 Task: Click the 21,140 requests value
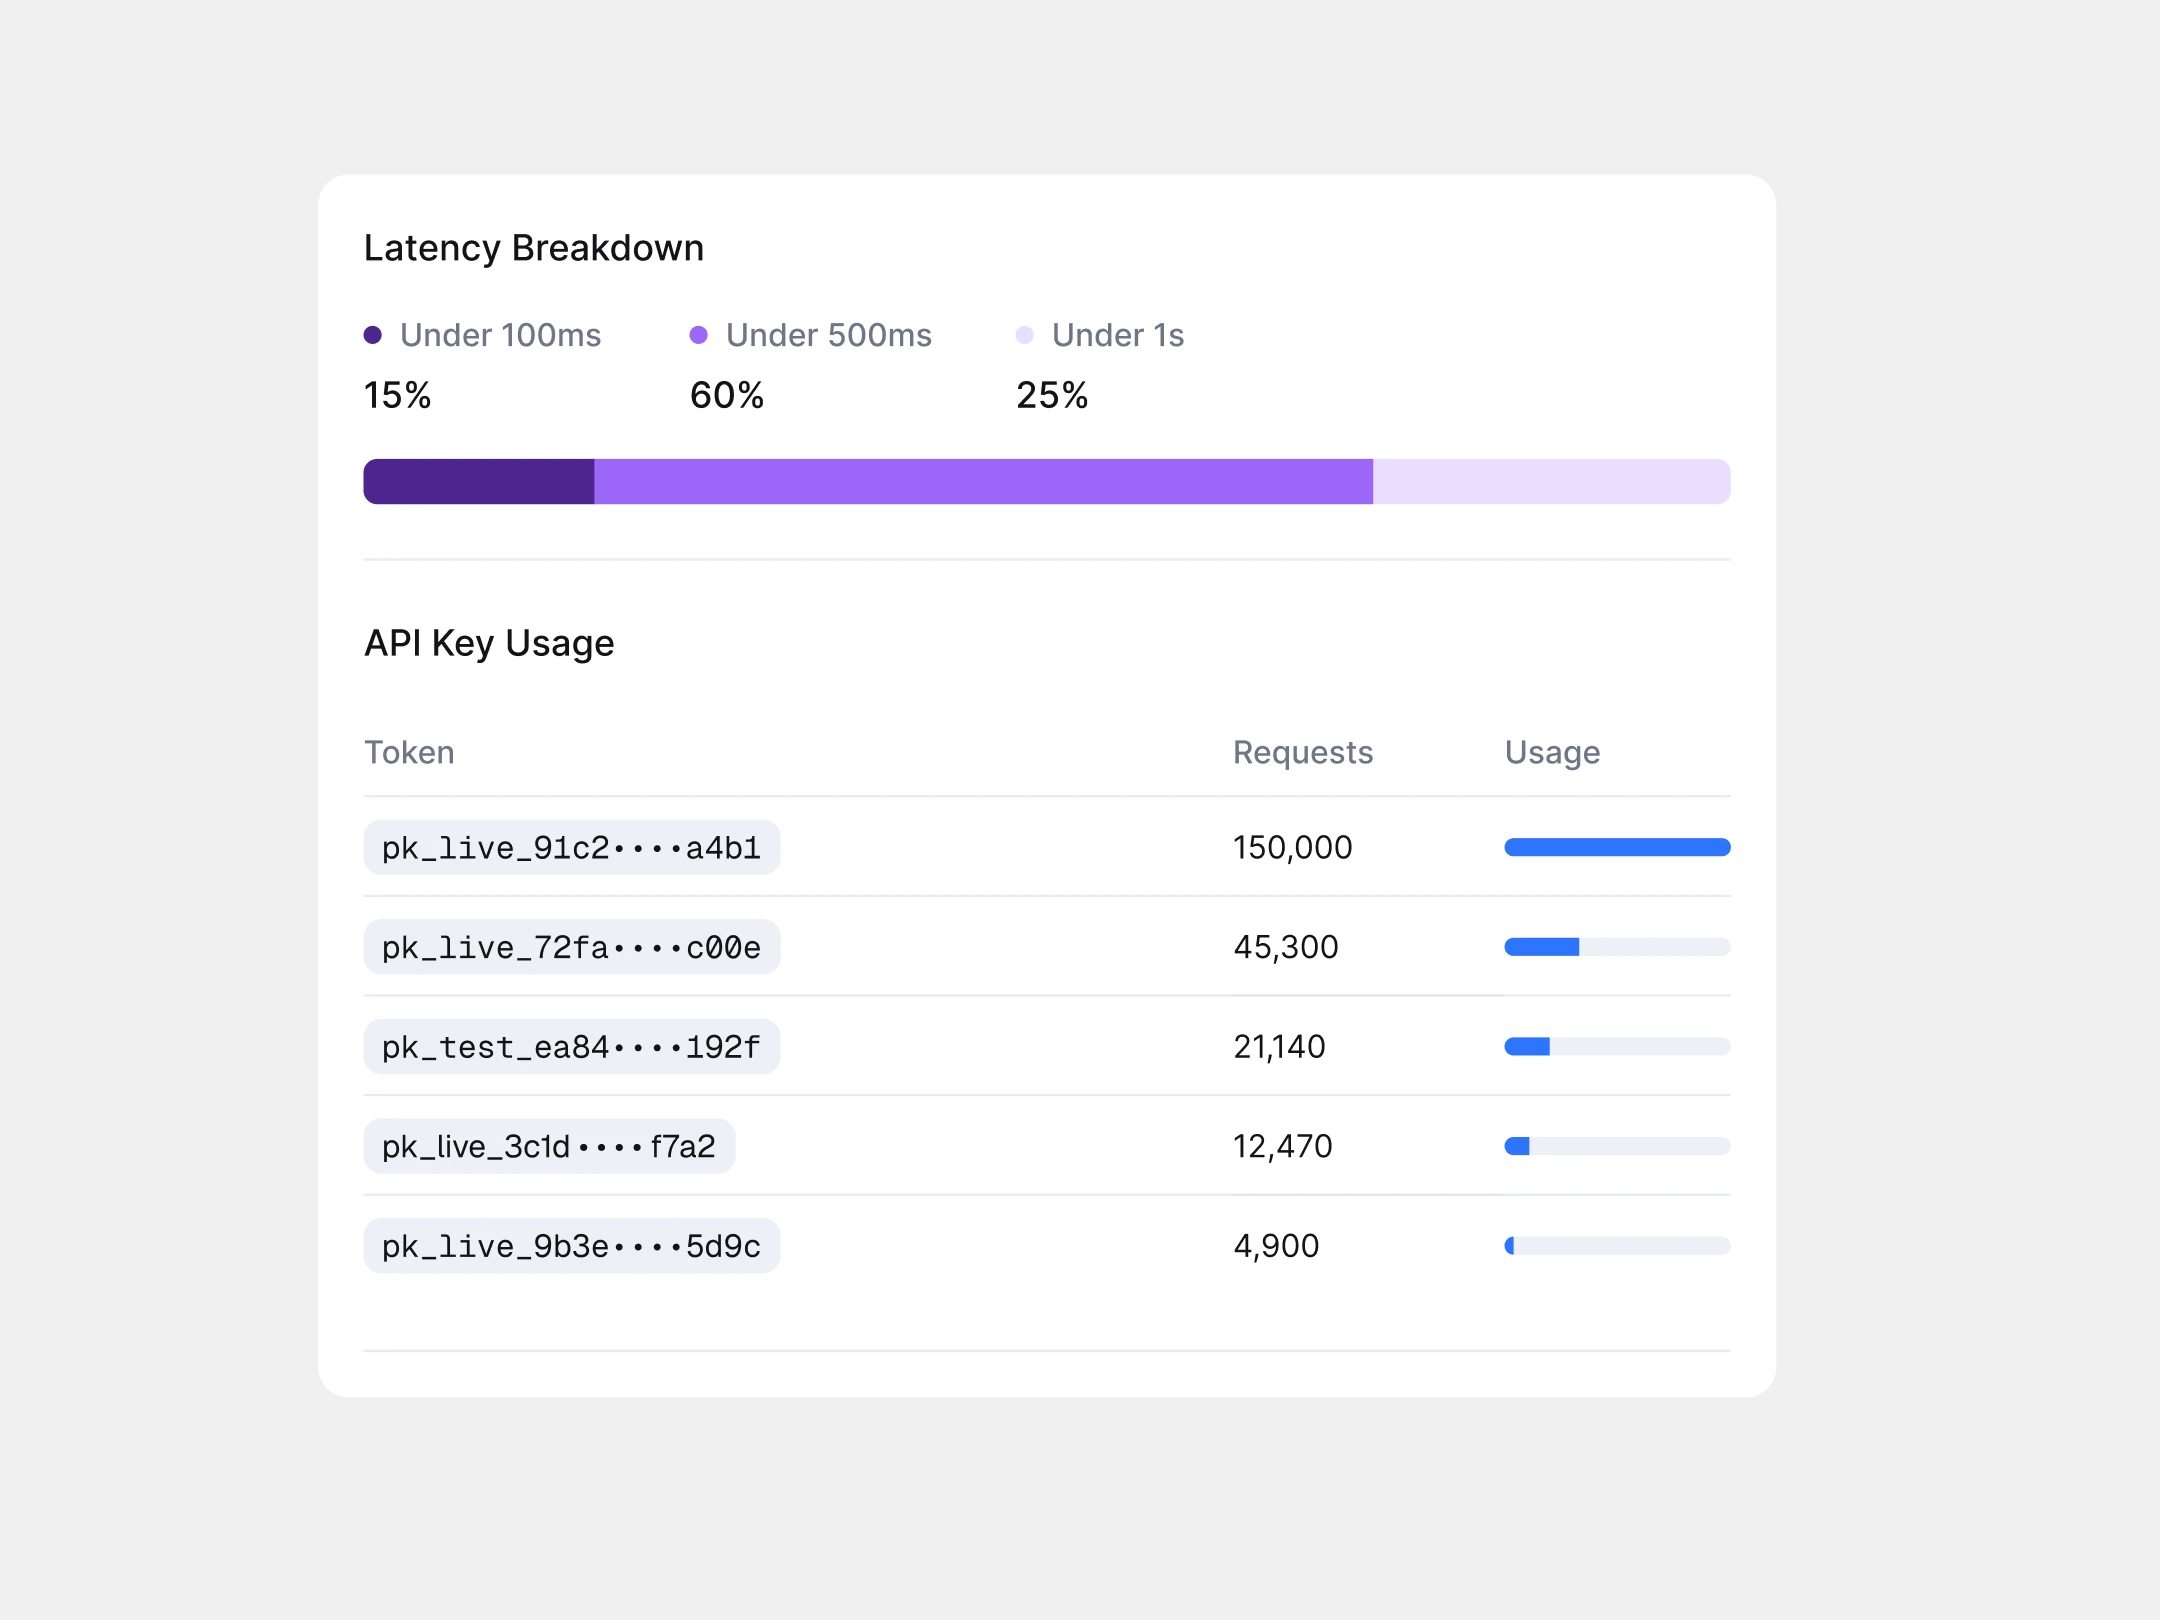pos(1279,1047)
